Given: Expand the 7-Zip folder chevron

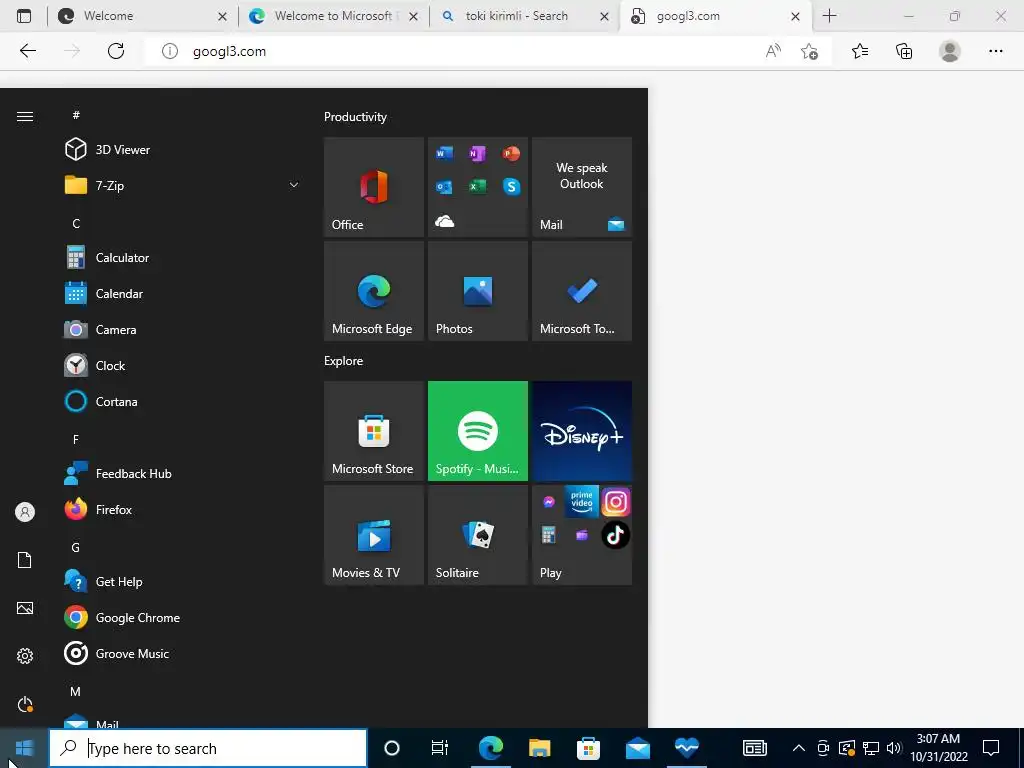Looking at the screenshot, I should click(x=294, y=185).
